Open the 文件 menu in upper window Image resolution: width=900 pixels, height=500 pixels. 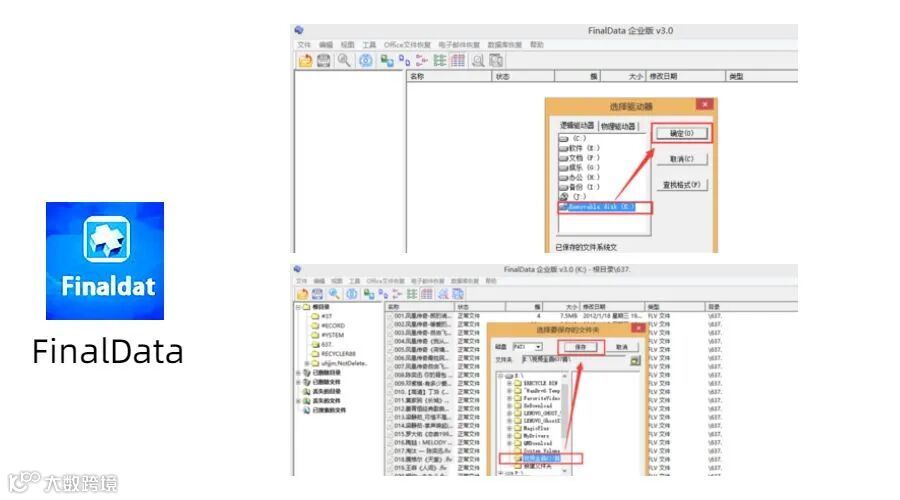[304, 45]
